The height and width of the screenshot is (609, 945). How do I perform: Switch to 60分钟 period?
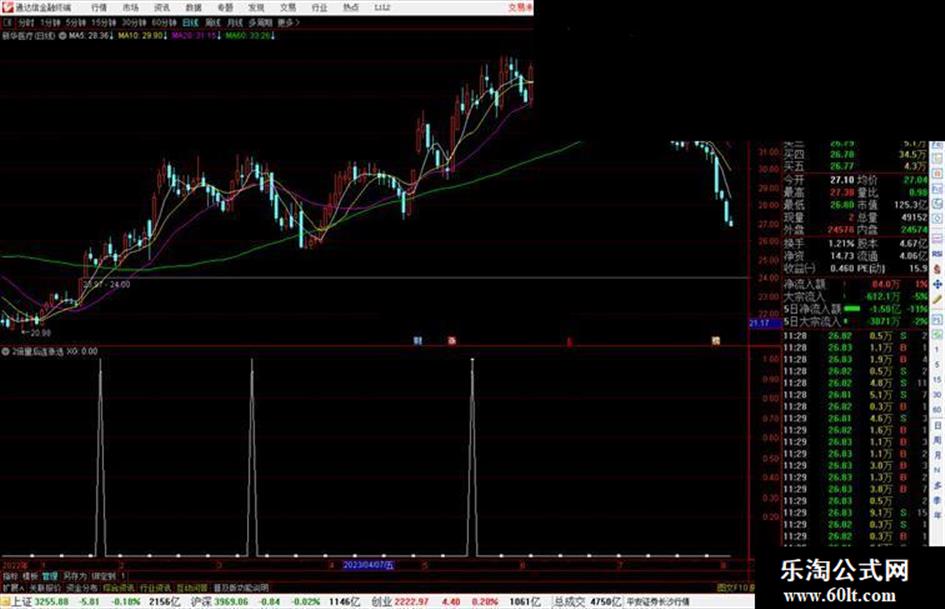(163, 22)
